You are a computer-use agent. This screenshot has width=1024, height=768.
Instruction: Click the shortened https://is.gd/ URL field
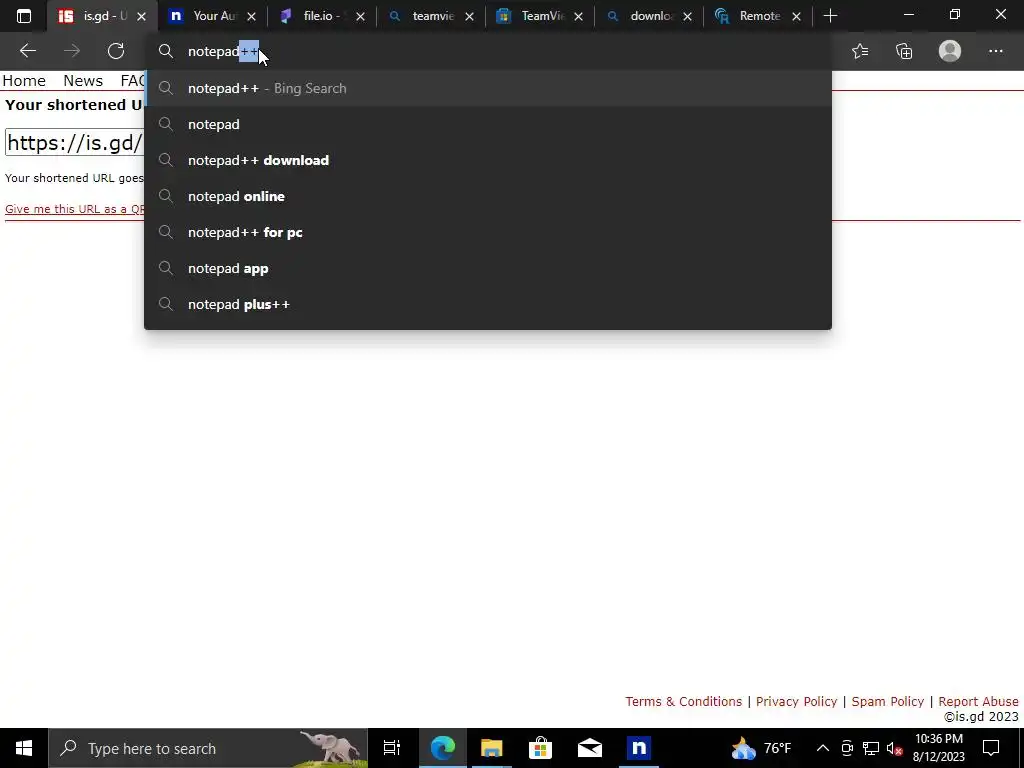tap(74, 143)
